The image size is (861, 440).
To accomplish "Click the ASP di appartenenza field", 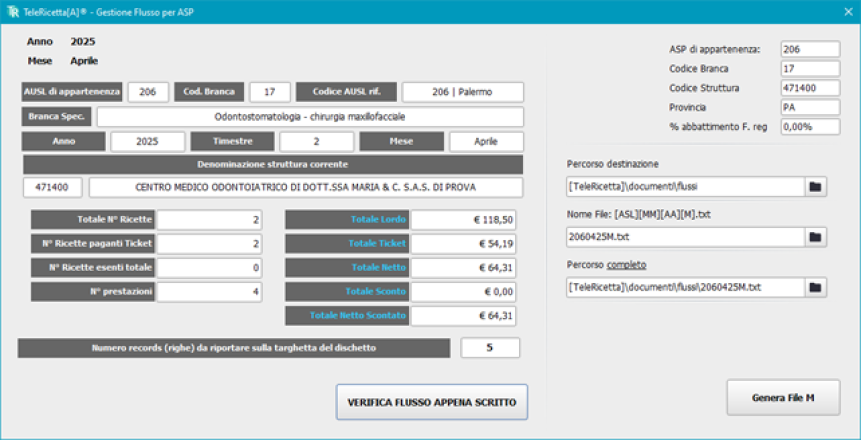I will [x=809, y=49].
